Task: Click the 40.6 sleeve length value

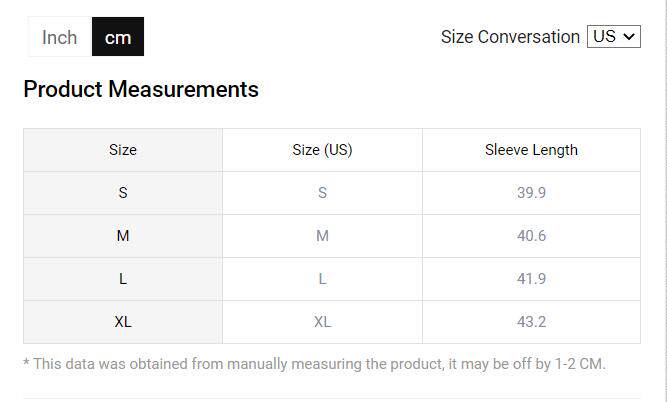Action: [x=531, y=236]
